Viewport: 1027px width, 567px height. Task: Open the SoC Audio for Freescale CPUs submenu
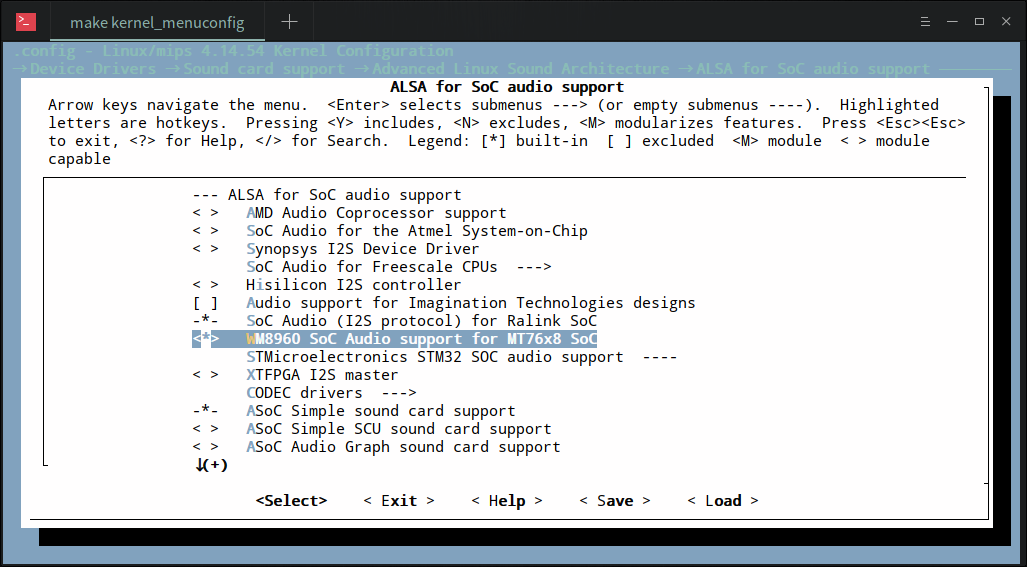coord(399,267)
